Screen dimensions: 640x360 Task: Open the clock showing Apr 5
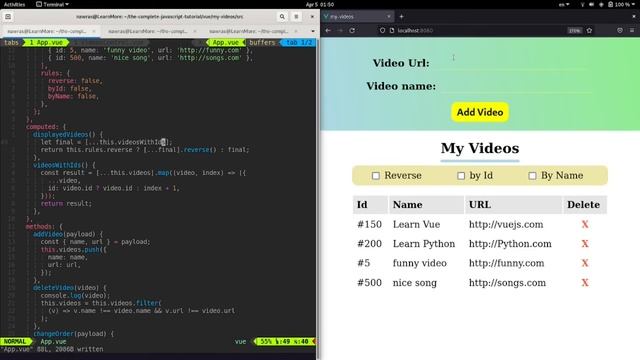[x=320, y=4]
